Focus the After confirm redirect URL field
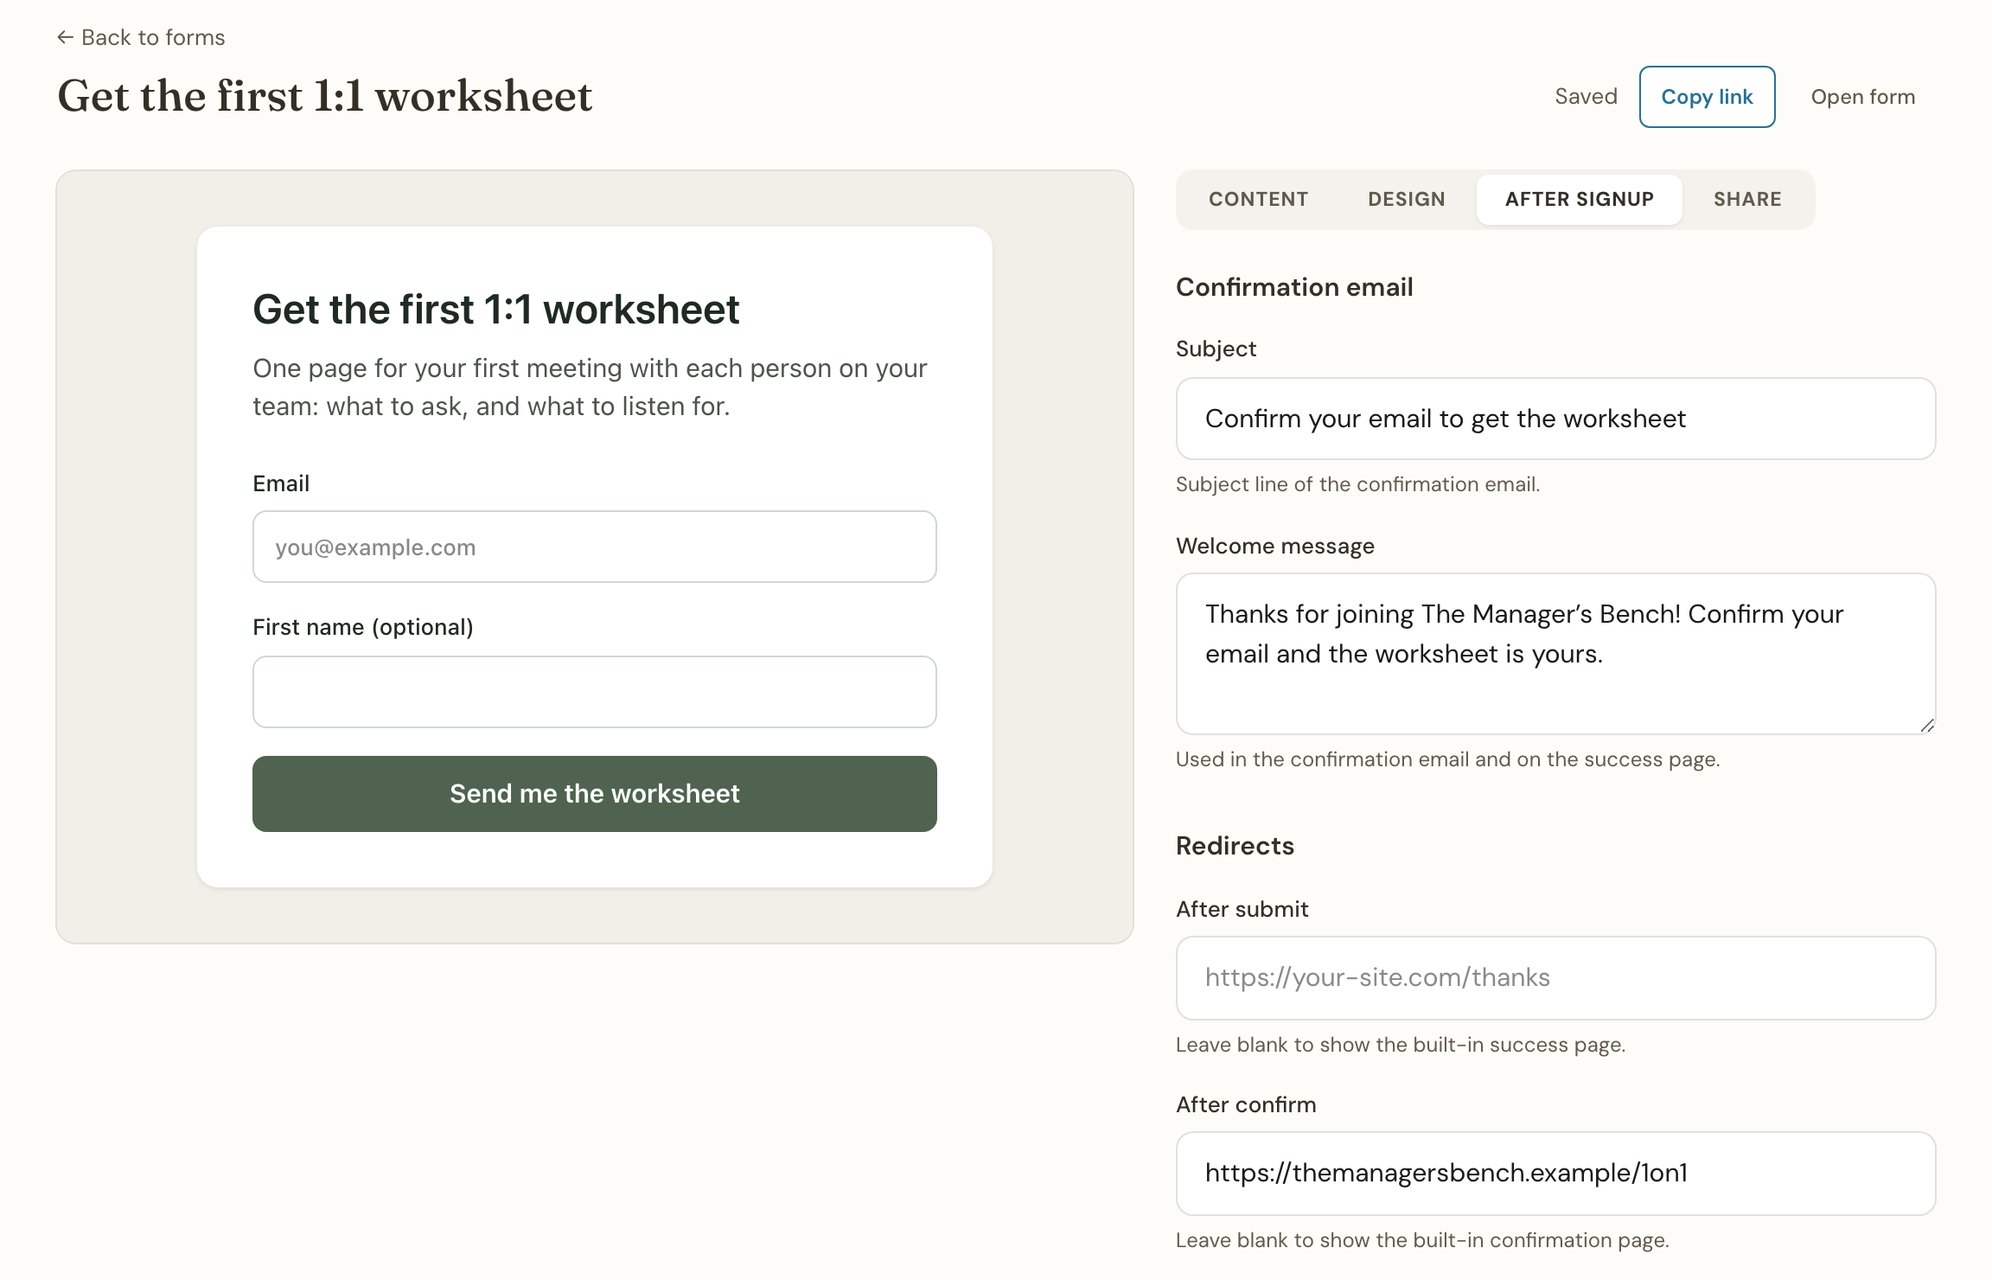The width and height of the screenshot is (1992, 1280). [x=1555, y=1173]
